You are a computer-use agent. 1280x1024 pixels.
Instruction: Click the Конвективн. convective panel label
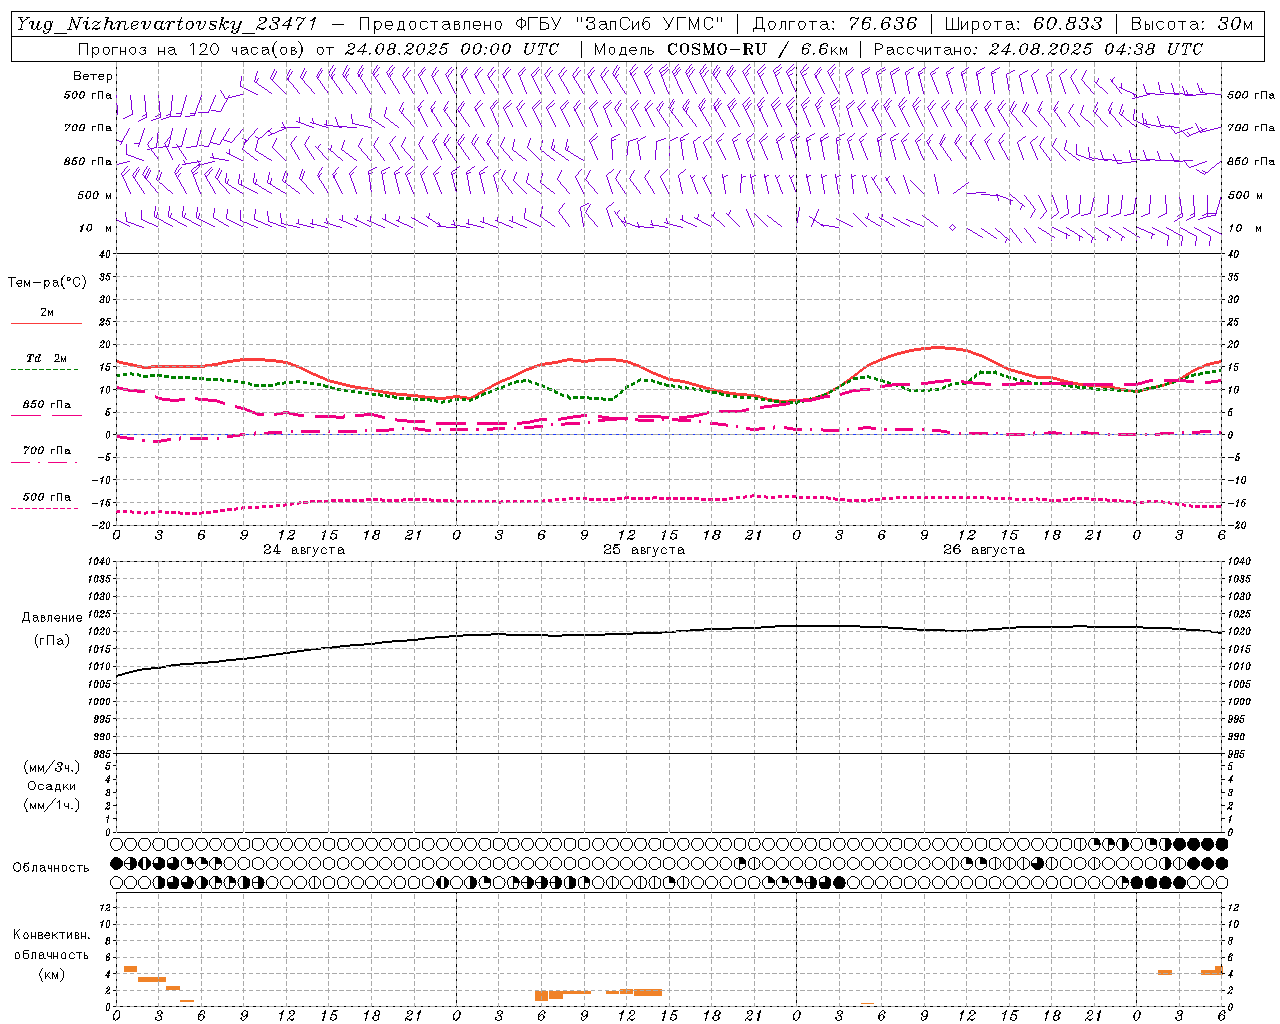[51, 935]
